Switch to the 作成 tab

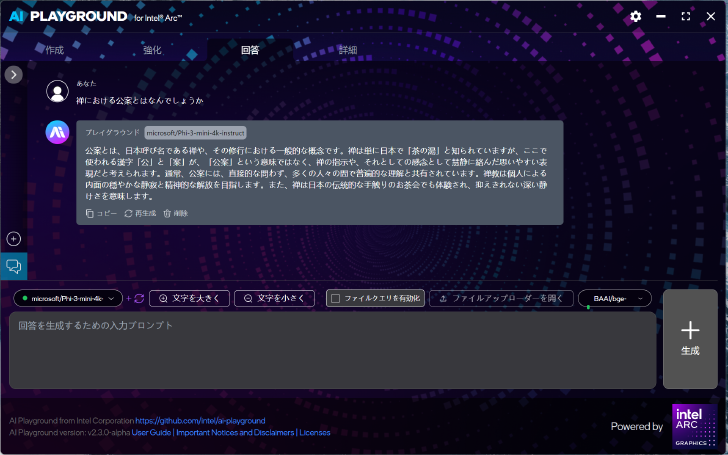[55, 50]
